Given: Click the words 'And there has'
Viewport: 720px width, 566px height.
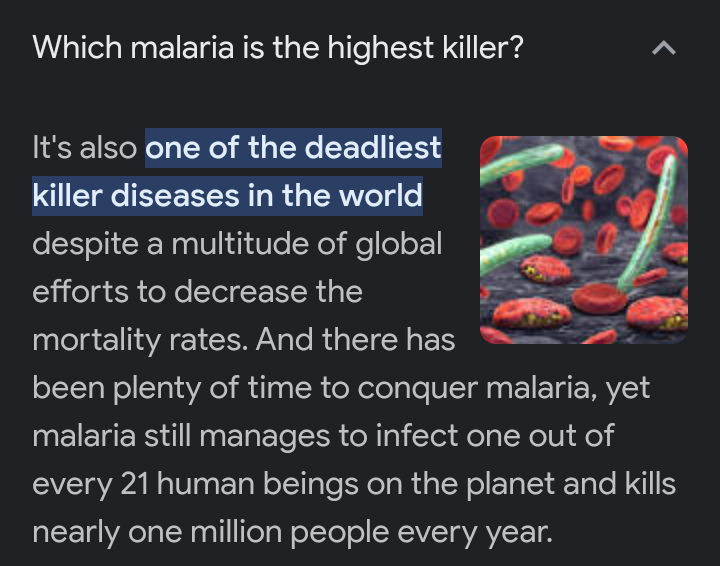Looking at the screenshot, I should [355, 340].
